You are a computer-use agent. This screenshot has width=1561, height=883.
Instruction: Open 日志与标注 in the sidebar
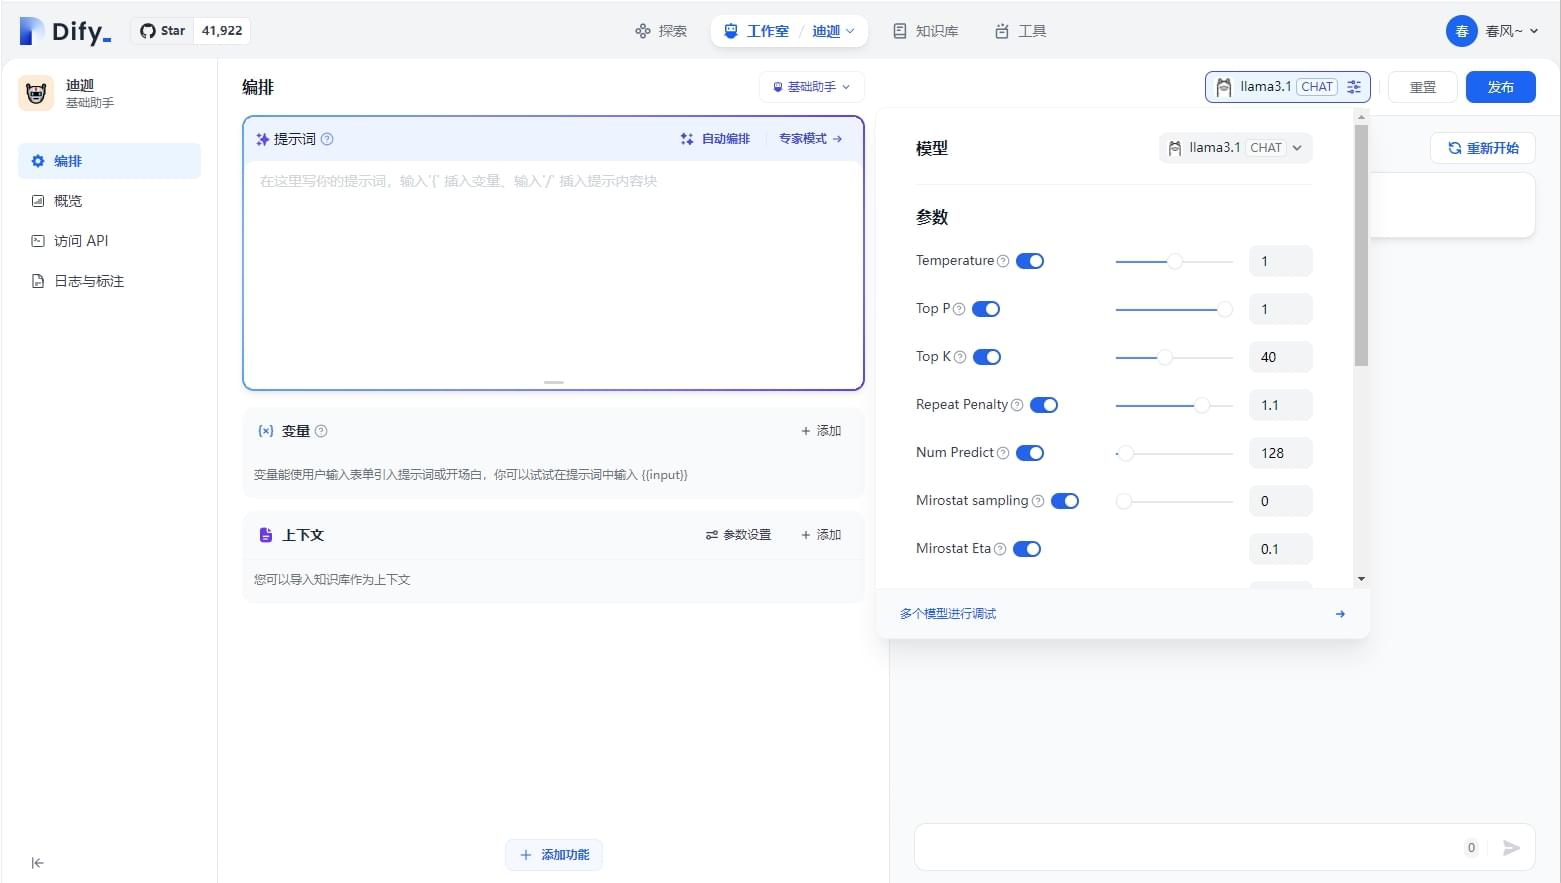(88, 281)
